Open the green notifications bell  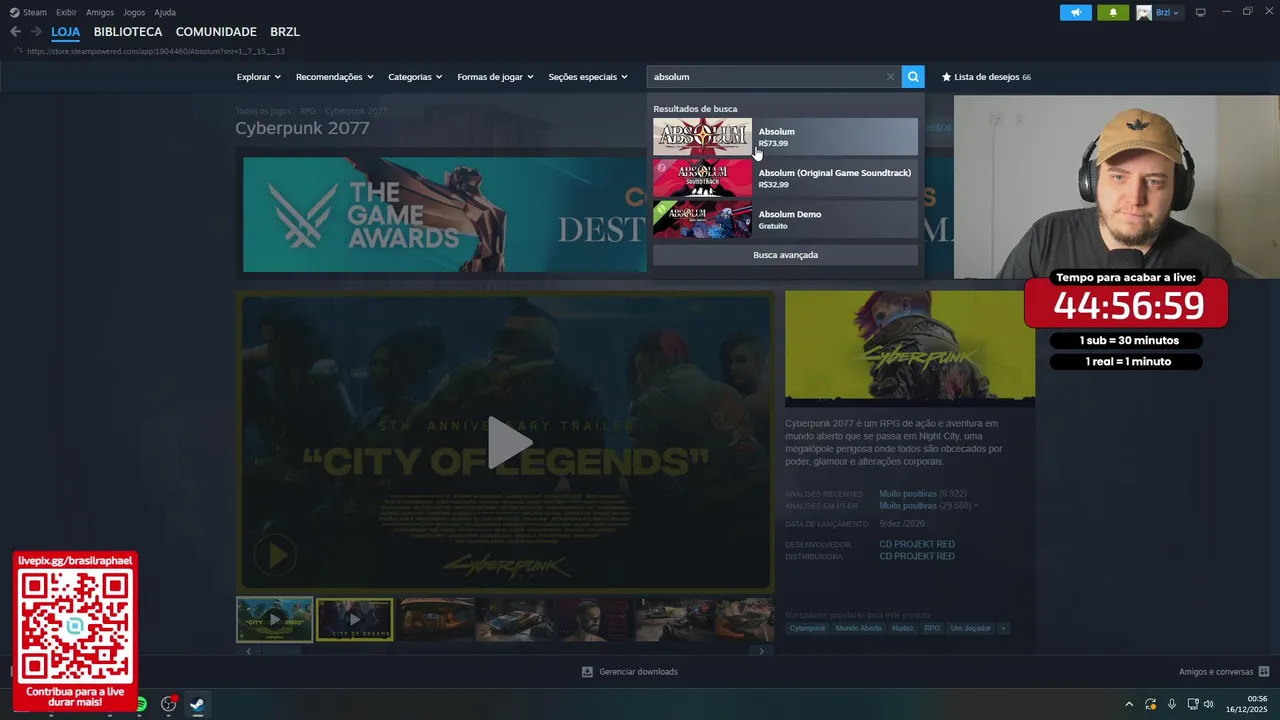click(1113, 13)
